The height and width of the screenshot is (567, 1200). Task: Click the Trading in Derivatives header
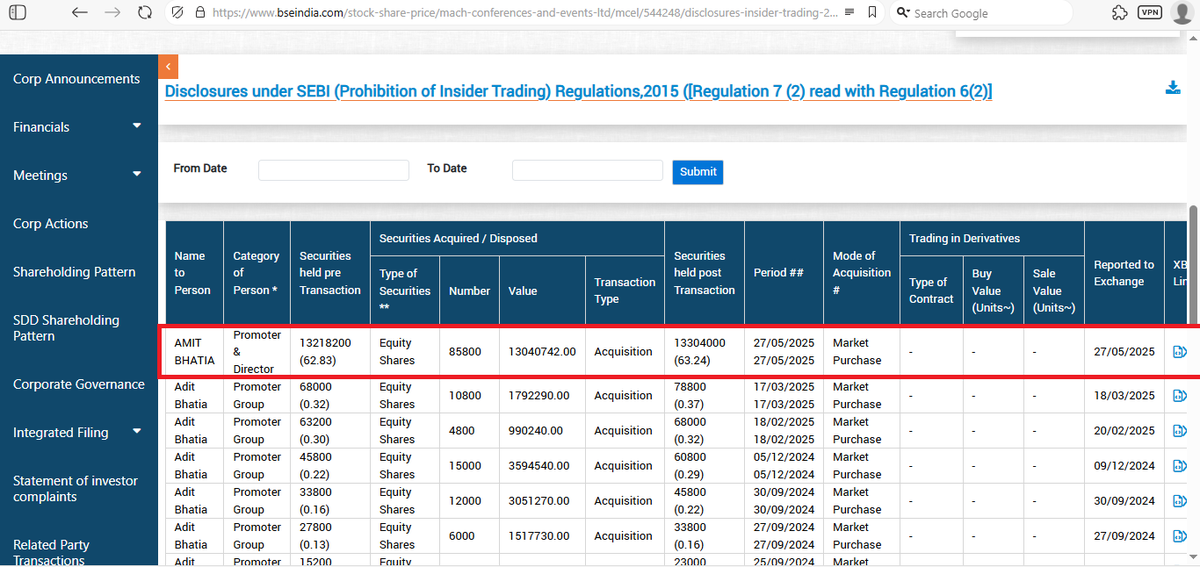(x=992, y=238)
